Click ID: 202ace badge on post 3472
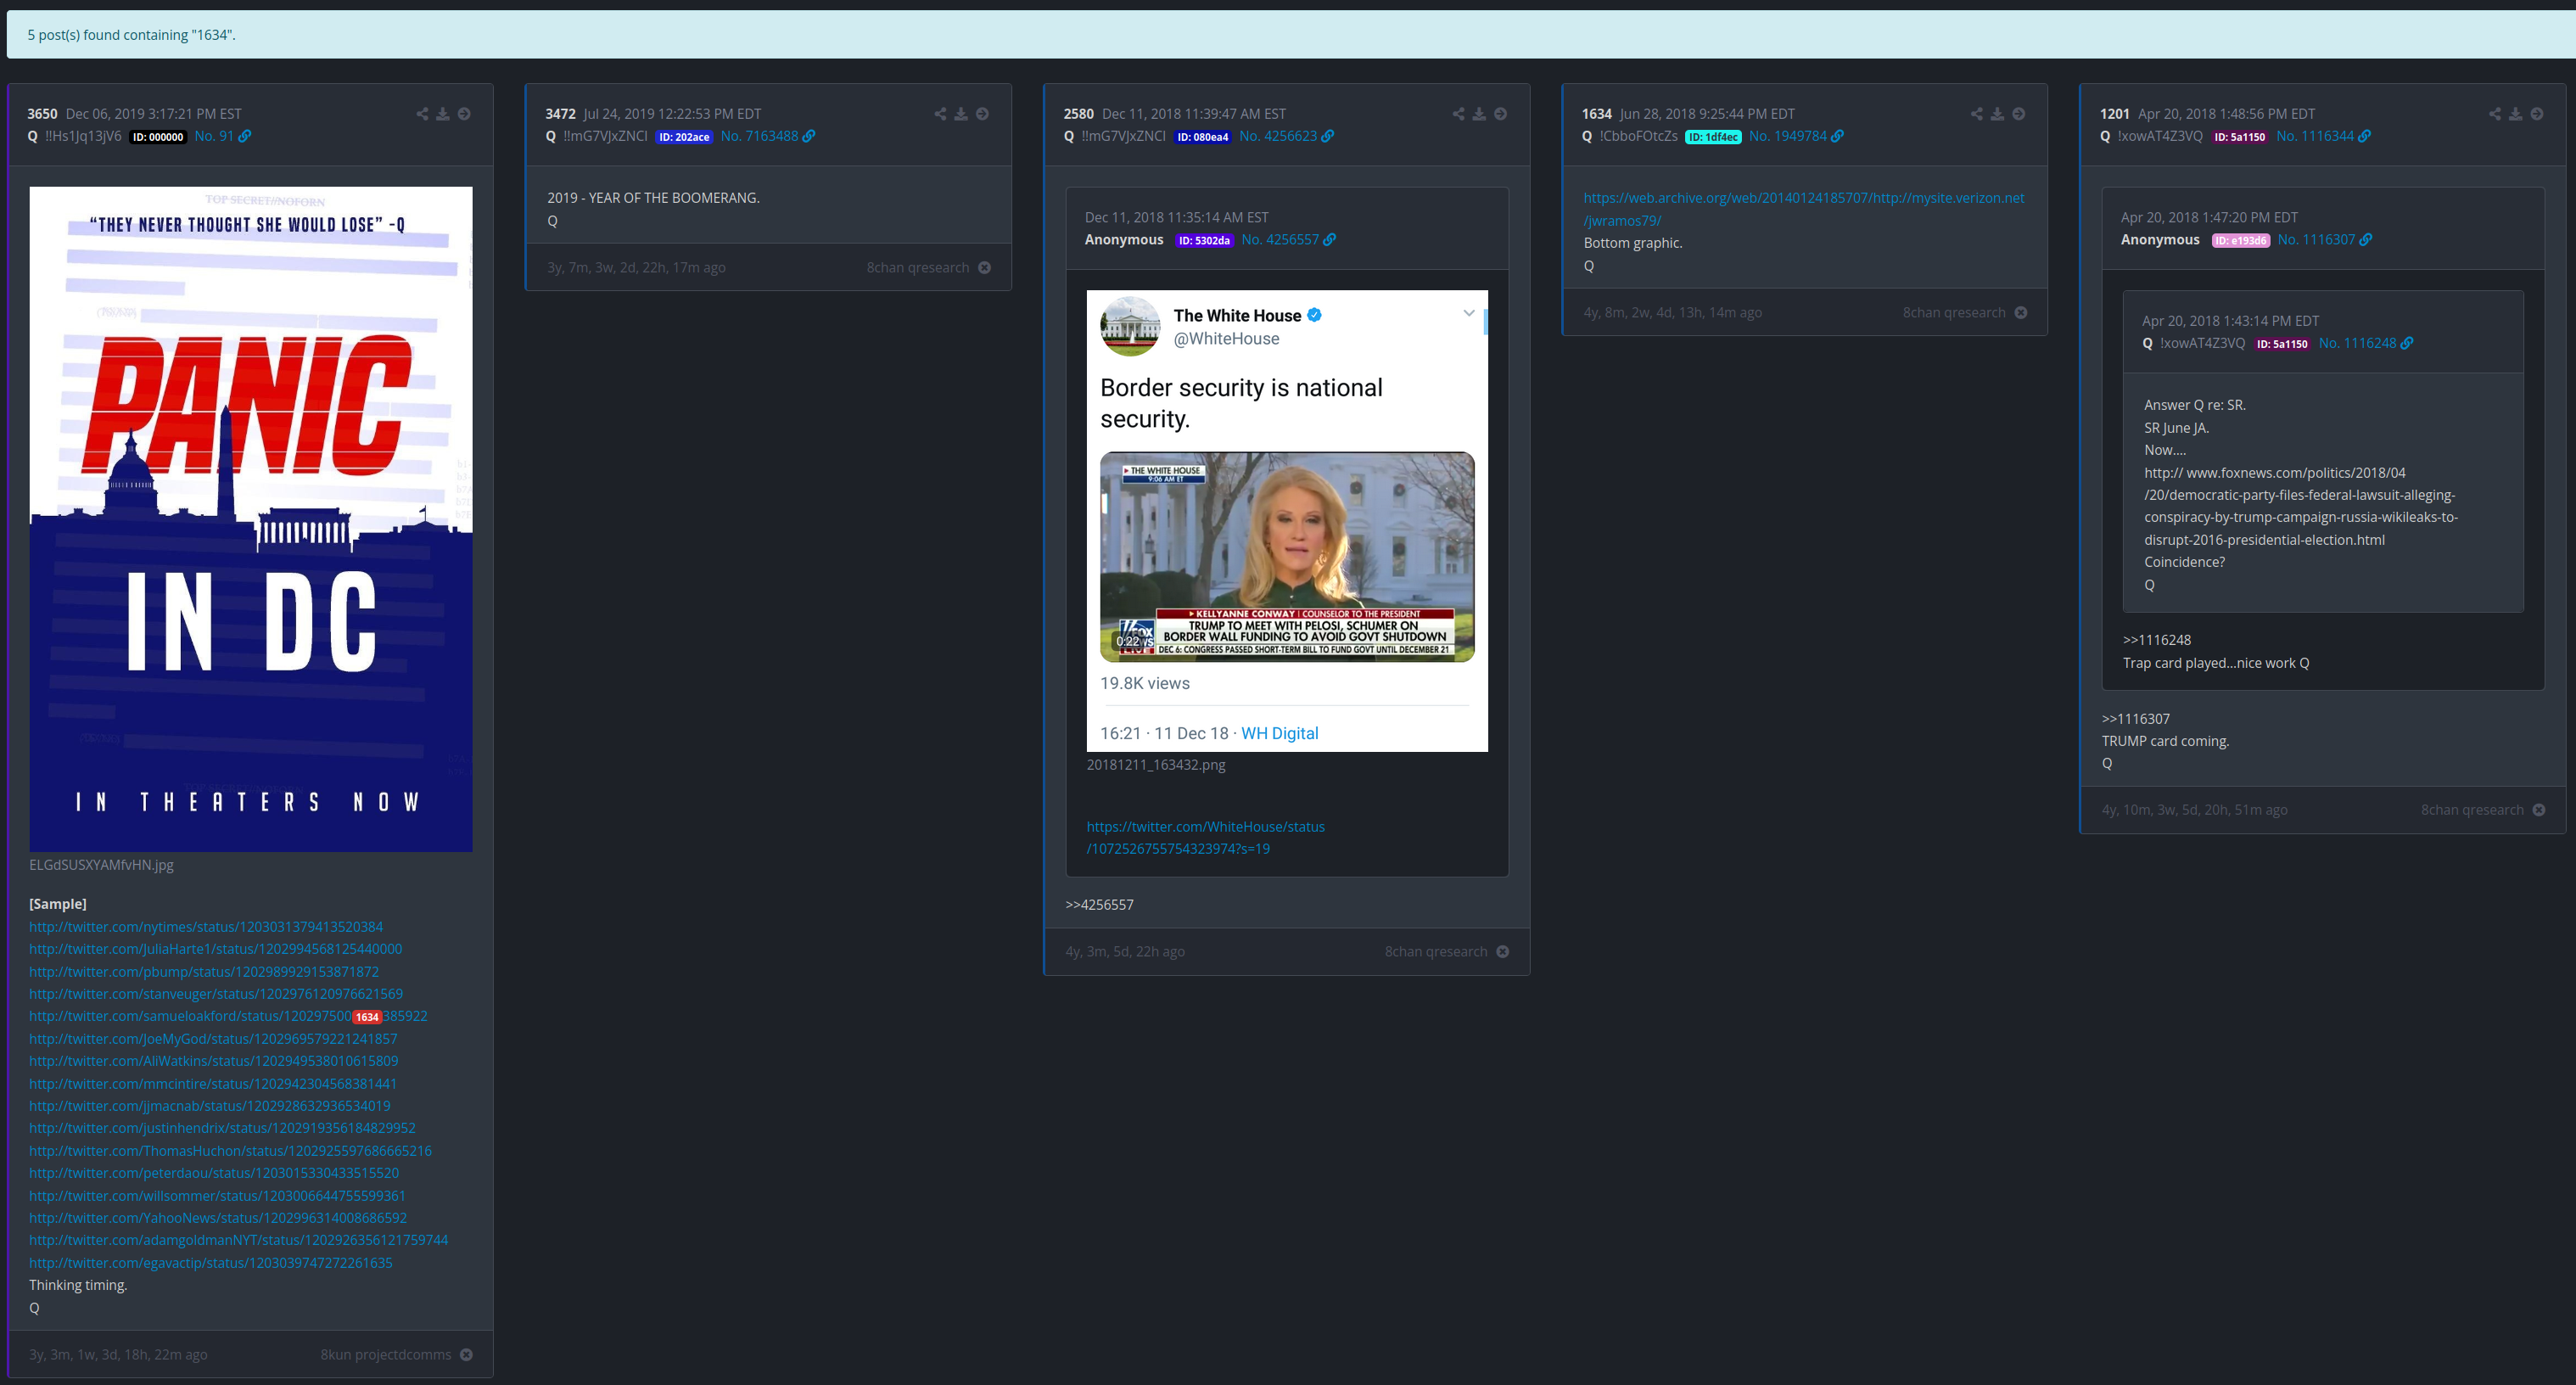The width and height of the screenshot is (2576, 1385). (684, 137)
